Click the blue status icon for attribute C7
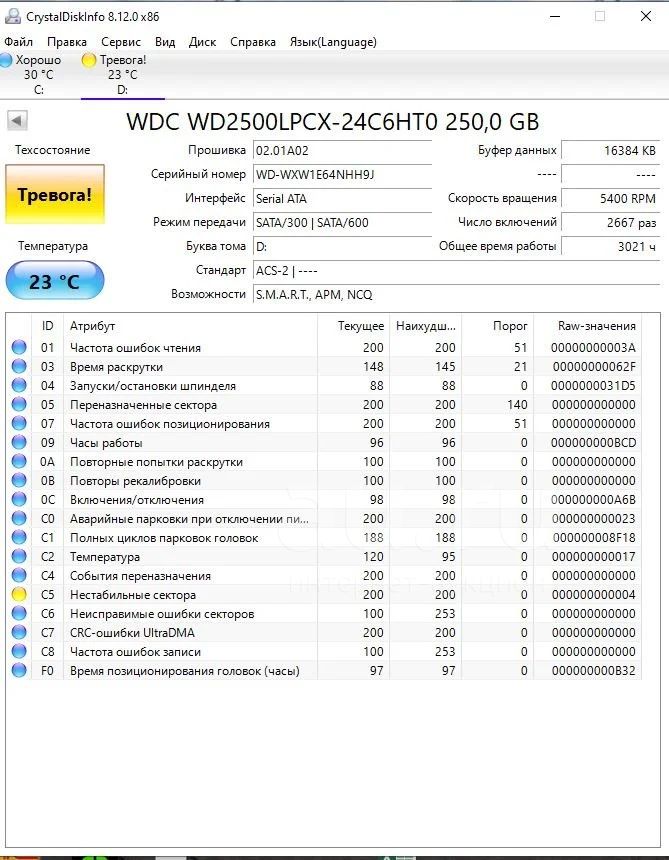 [x=19, y=632]
